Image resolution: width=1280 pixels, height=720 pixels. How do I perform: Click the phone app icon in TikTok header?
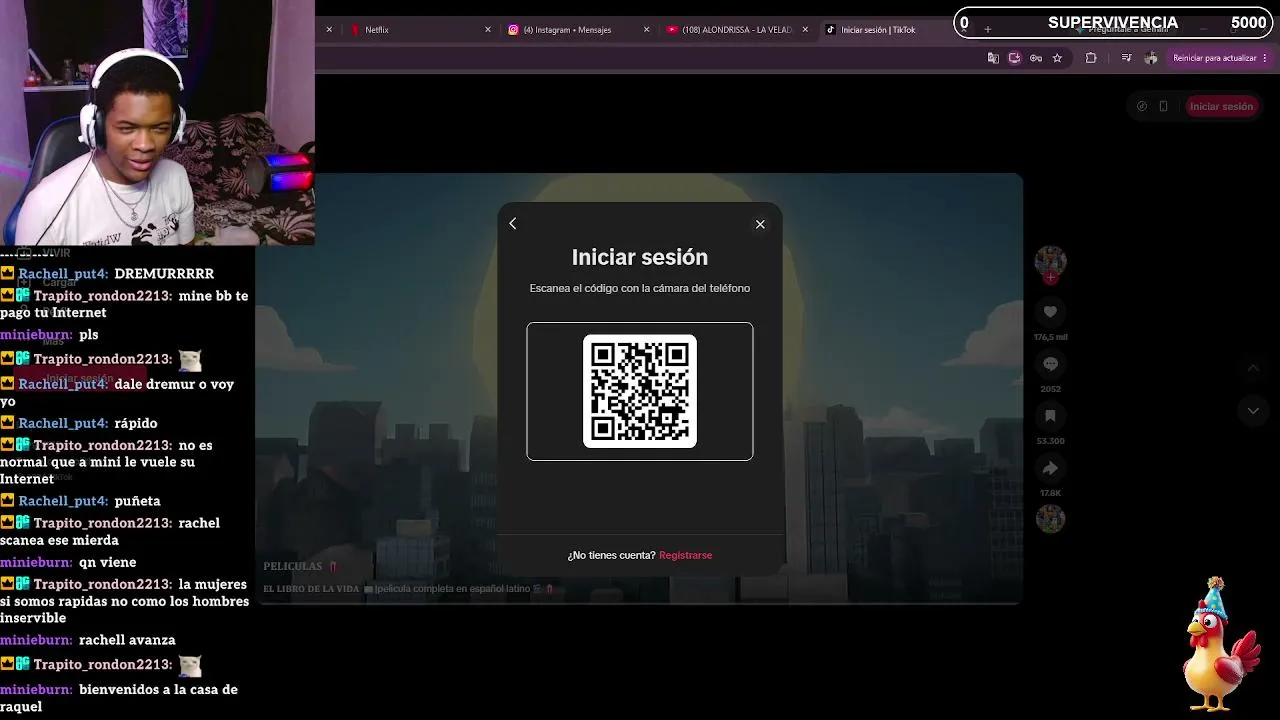tap(1163, 106)
